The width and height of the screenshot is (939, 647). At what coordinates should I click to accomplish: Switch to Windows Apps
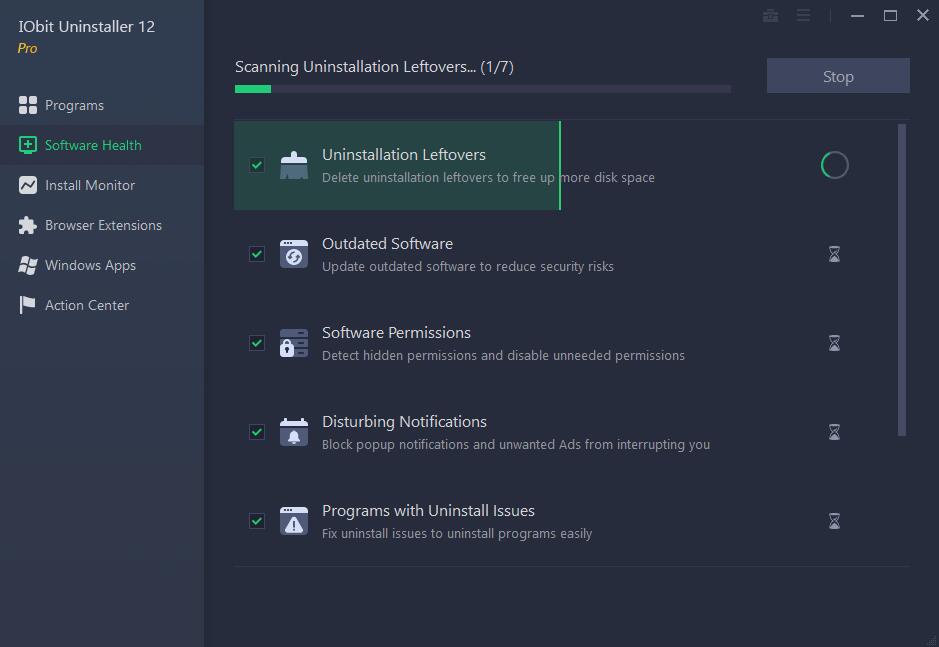(102, 265)
